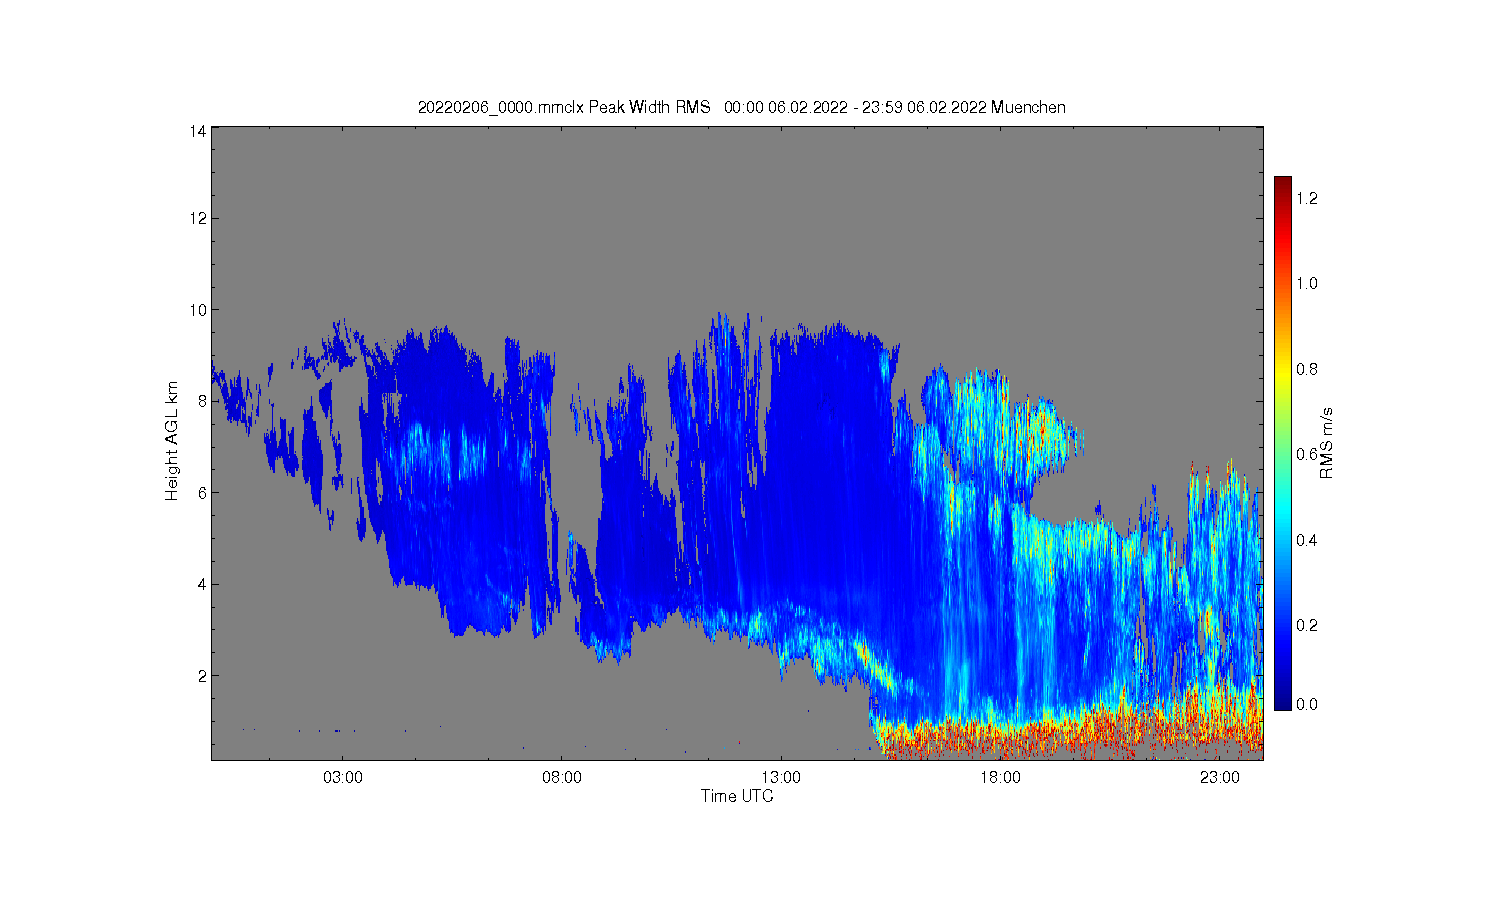Click the colorbar value 0.4
1500x900 pixels.
pyautogui.click(x=1307, y=541)
